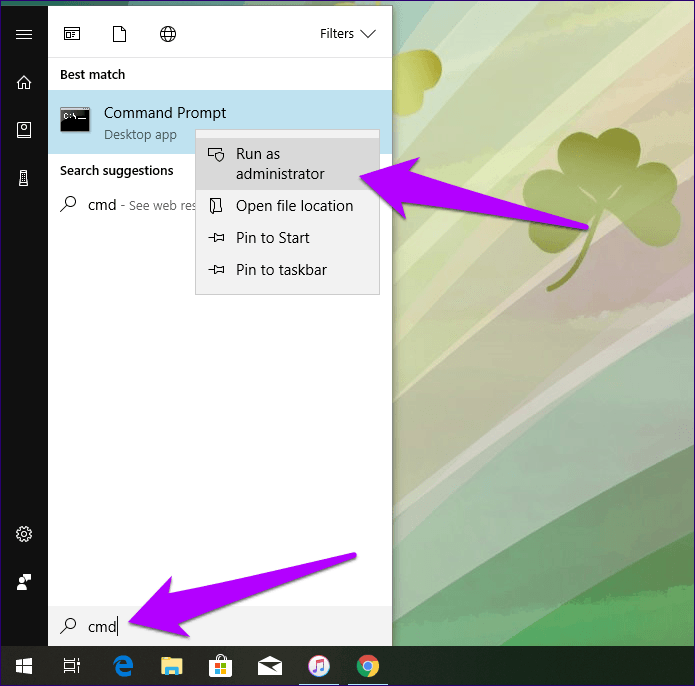The width and height of the screenshot is (695, 686).
Task: Click the magnifier icon in search box
Action: (68, 626)
